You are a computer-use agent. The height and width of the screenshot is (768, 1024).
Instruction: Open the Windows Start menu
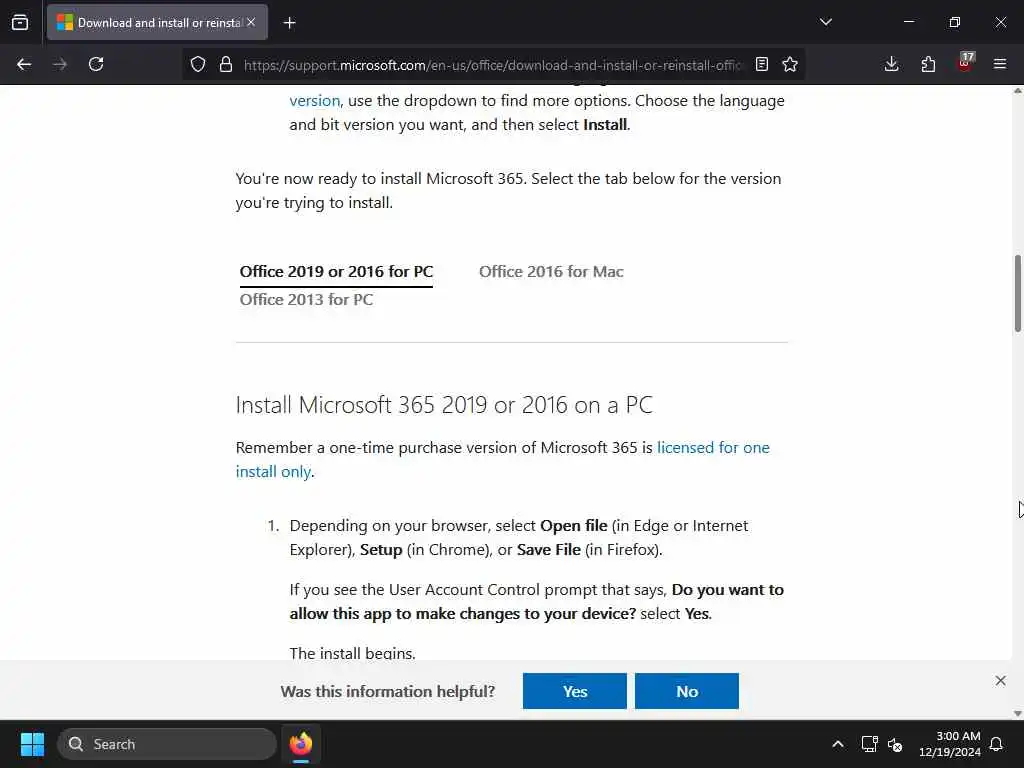coord(32,744)
